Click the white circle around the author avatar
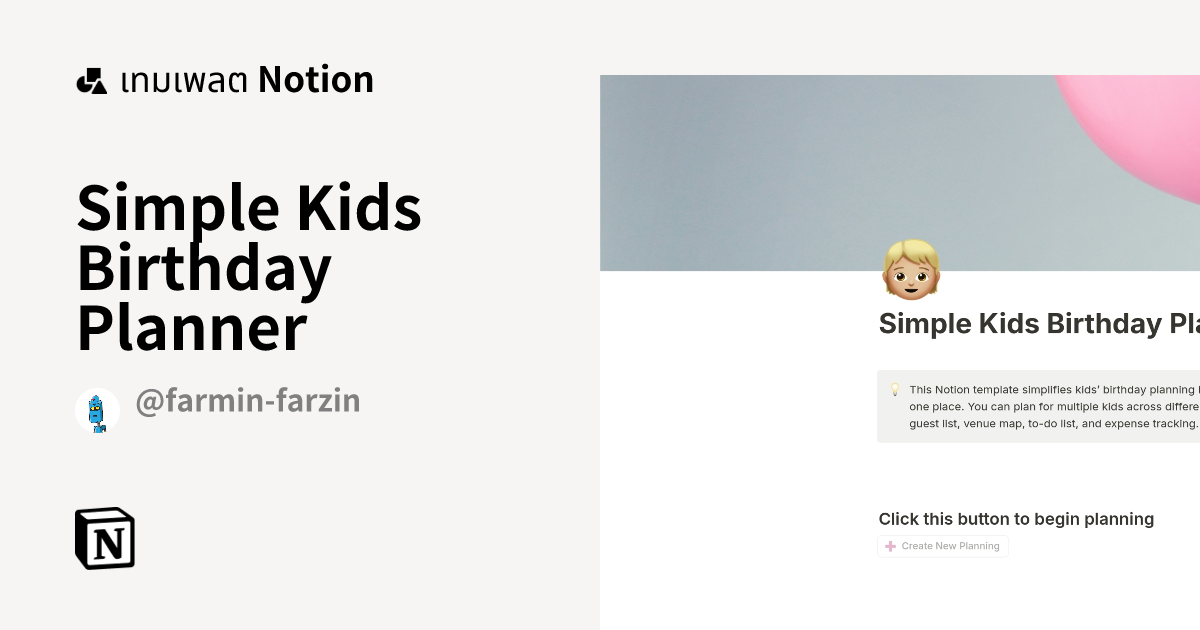Image resolution: width=1200 pixels, height=630 pixels. 97,410
